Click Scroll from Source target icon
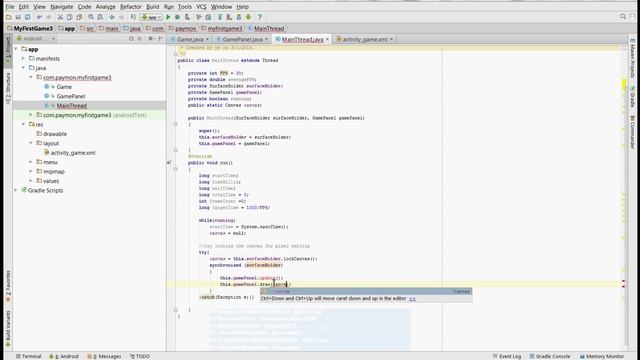640x360 pixels. point(131,39)
